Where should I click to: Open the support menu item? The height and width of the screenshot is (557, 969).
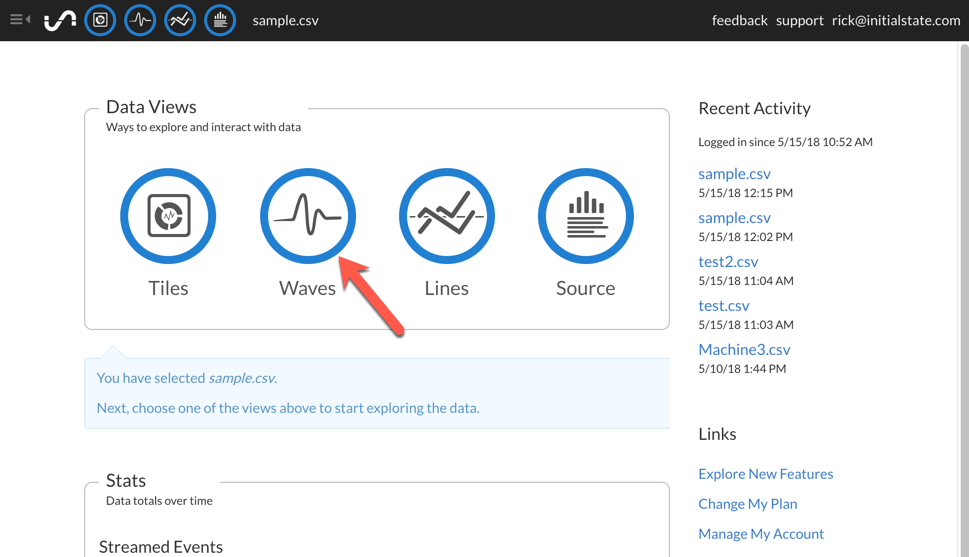tap(799, 20)
